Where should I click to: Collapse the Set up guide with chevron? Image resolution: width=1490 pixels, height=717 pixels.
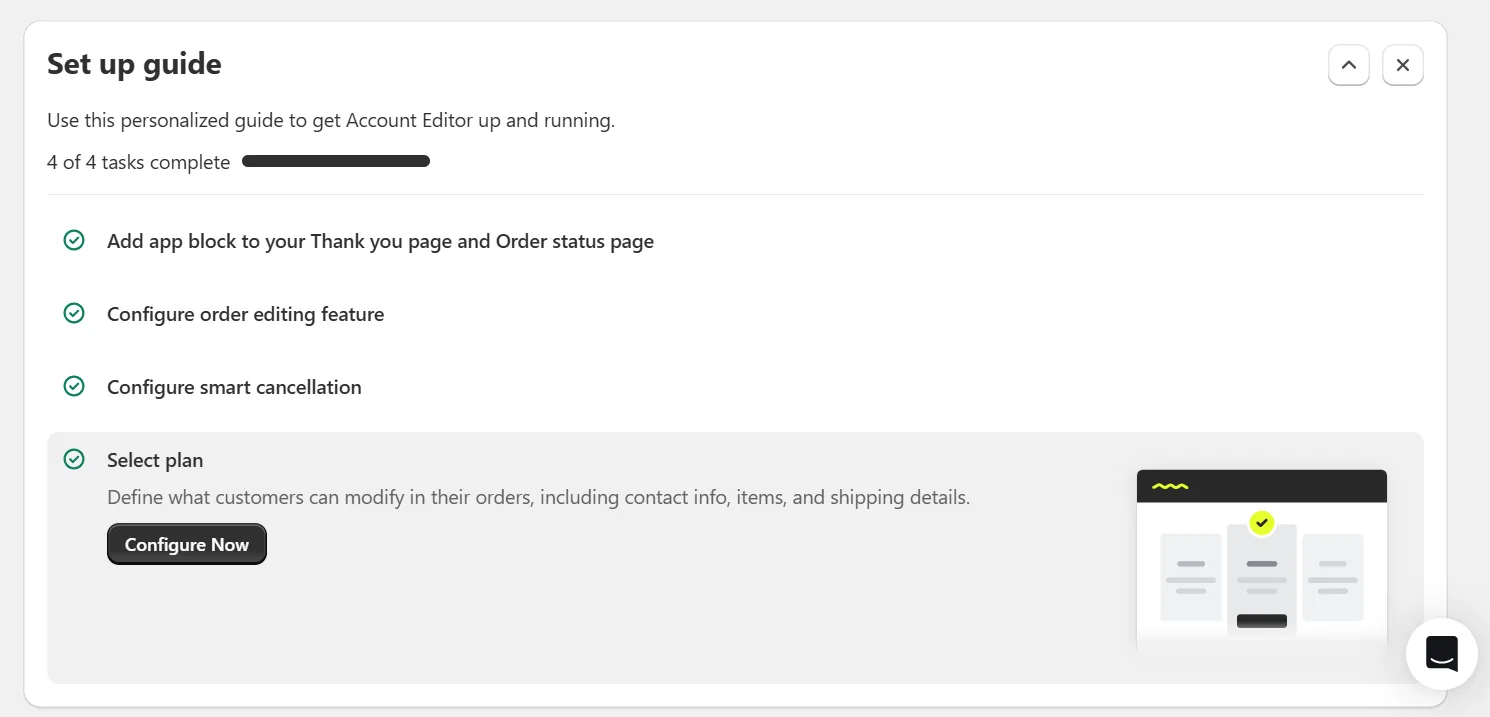[1348, 65]
